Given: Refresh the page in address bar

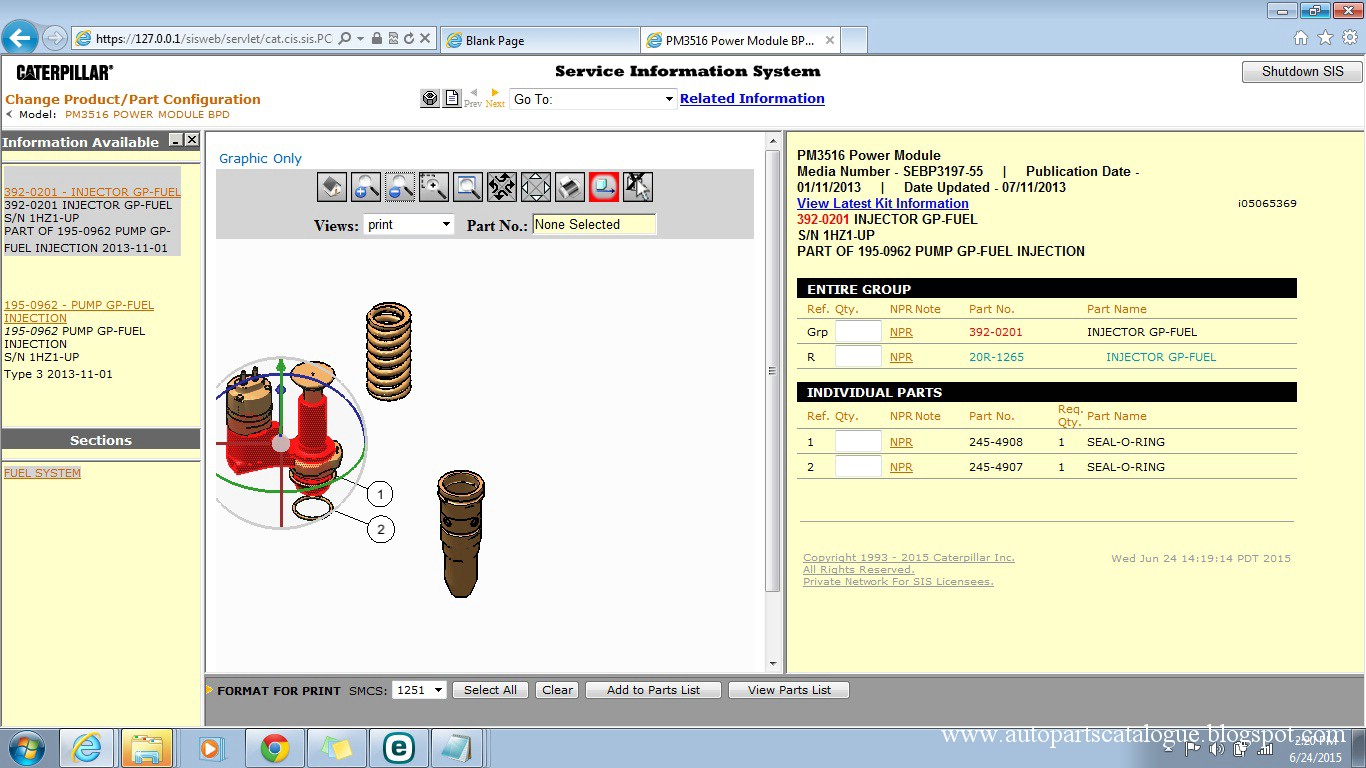Looking at the screenshot, I should click(409, 39).
